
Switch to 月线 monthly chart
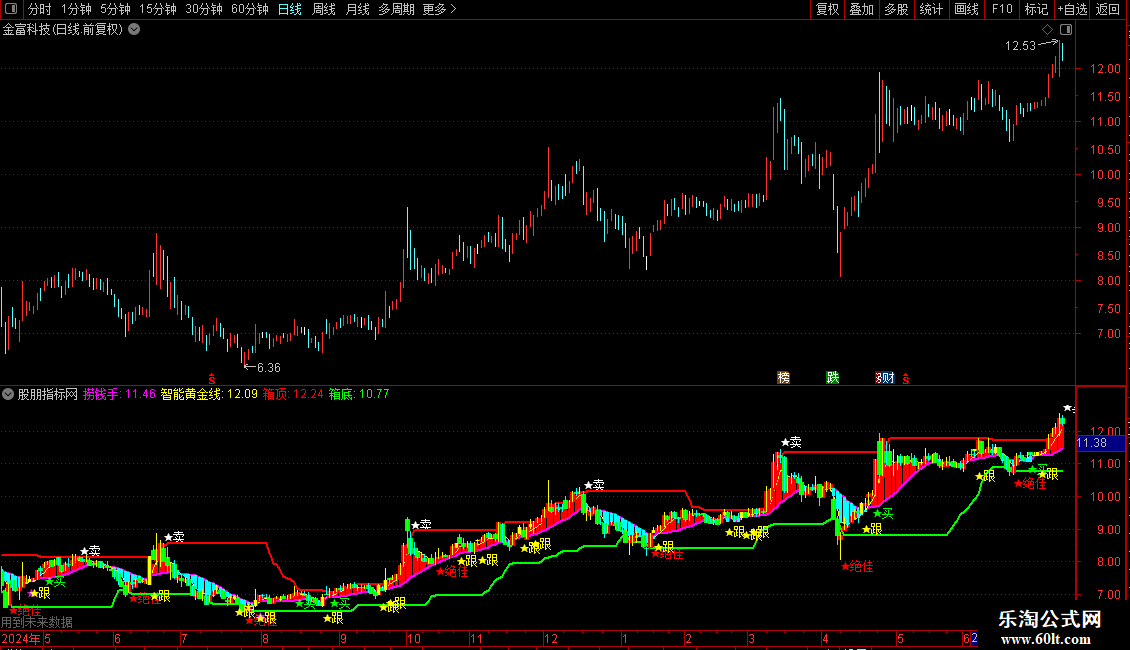[357, 9]
